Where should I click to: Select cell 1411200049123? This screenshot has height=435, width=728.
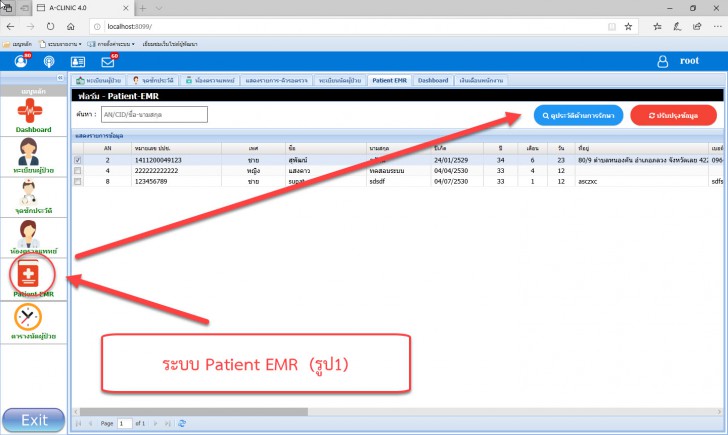(x=176, y=160)
